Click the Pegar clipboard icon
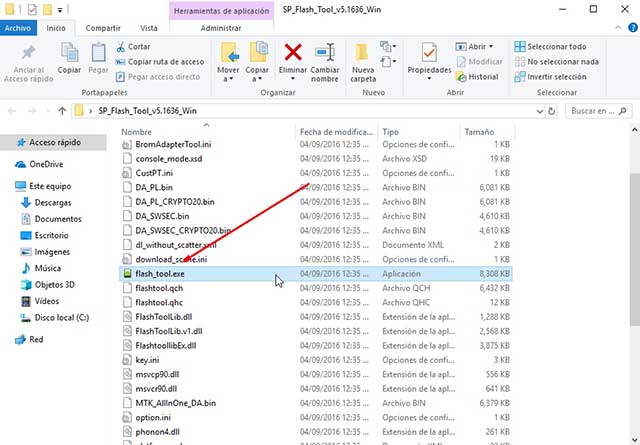The image size is (640, 445). [x=98, y=53]
